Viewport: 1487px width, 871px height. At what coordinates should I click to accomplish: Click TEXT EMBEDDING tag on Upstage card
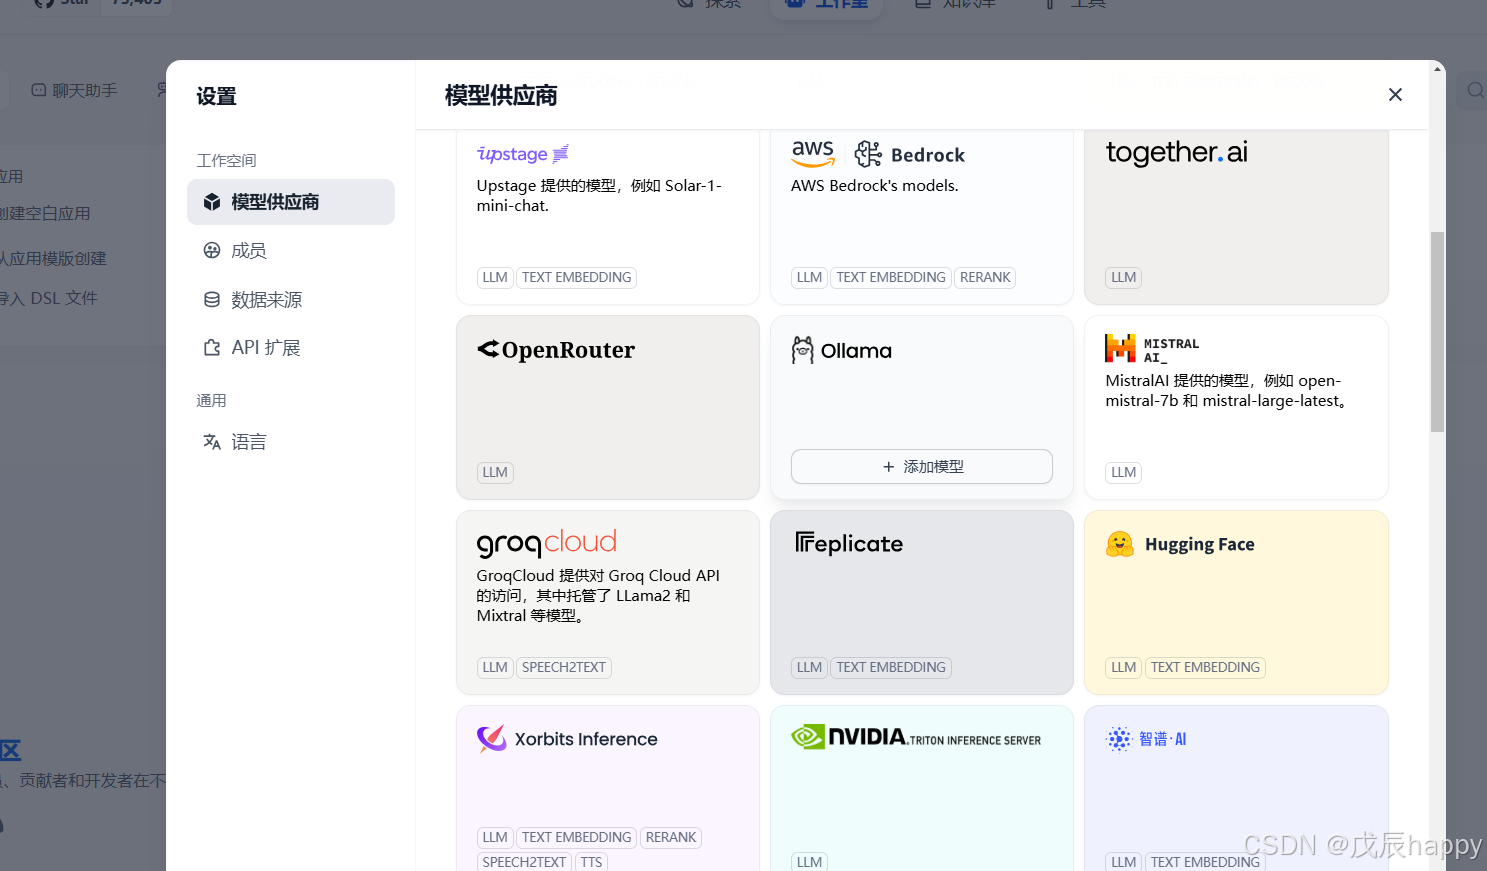(x=577, y=278)
